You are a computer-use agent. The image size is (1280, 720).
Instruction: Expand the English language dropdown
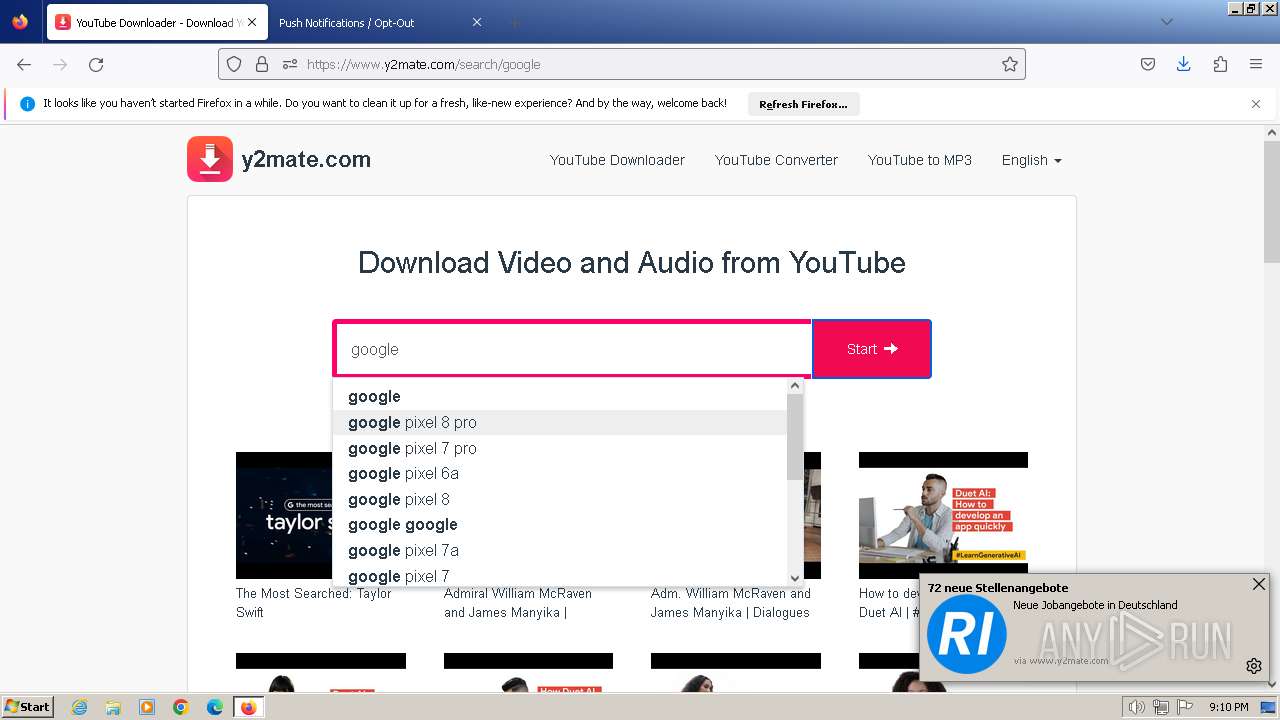click(1032, 160)
